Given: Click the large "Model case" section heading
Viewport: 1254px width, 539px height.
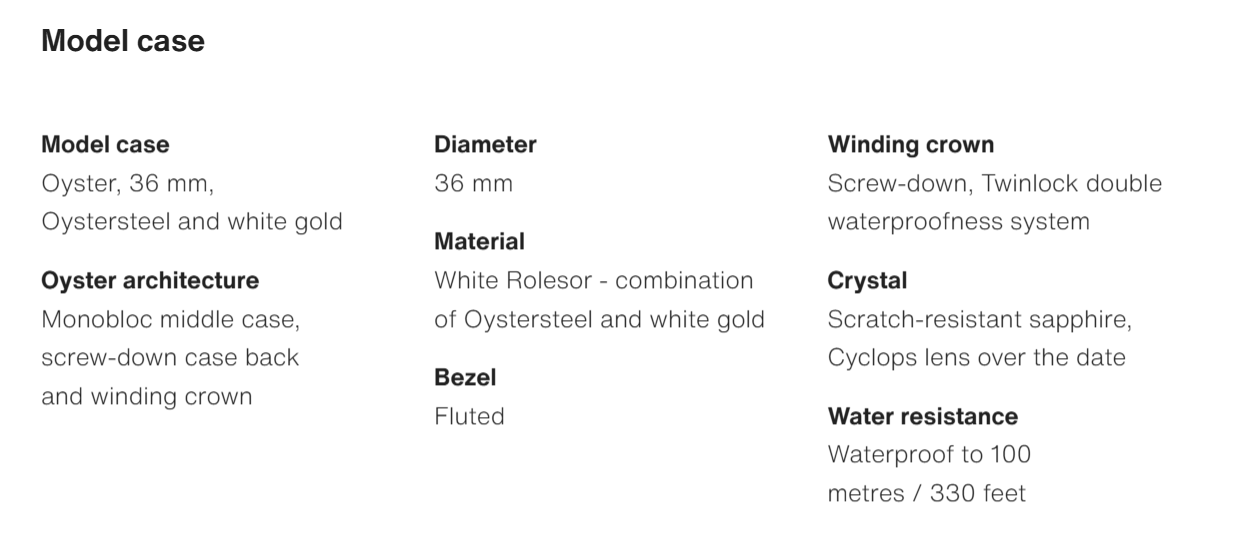Looking at the screenshot, I should pos(123,41).
